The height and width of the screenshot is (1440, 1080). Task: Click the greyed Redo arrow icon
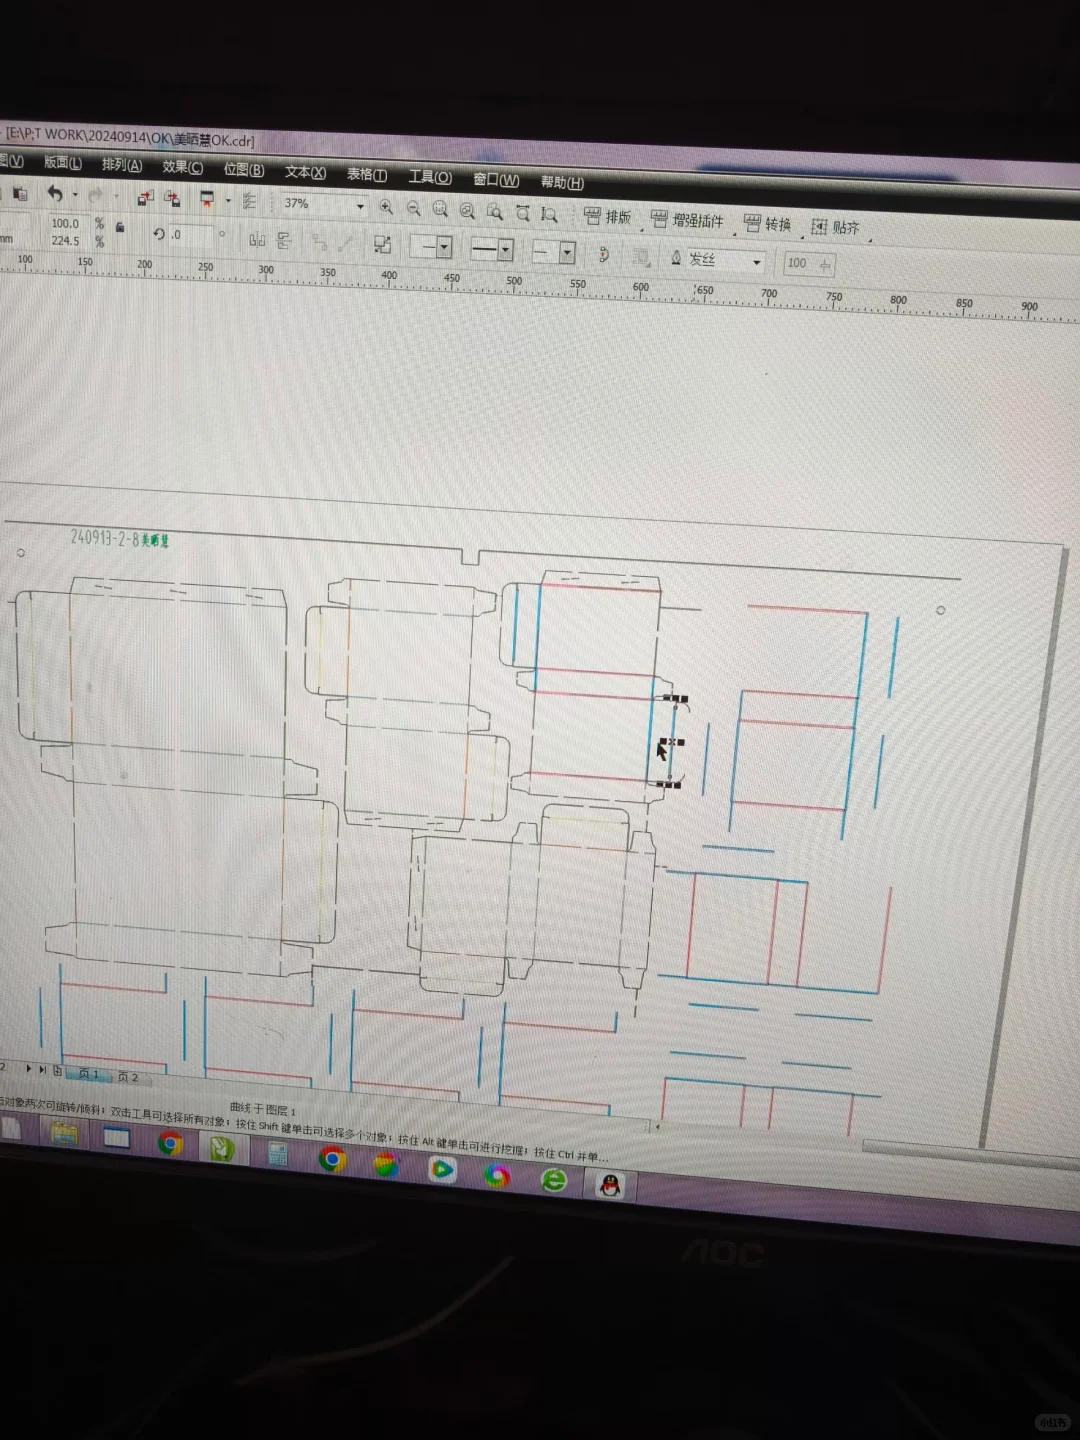(x=96, y=195)
